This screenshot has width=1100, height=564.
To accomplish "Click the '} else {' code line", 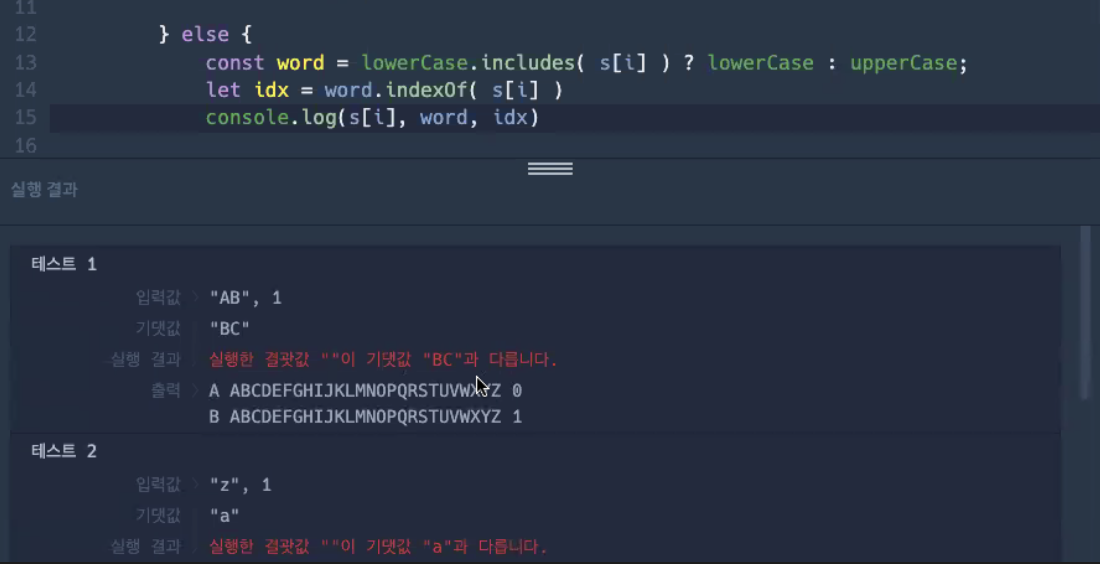I will (205, 34).
